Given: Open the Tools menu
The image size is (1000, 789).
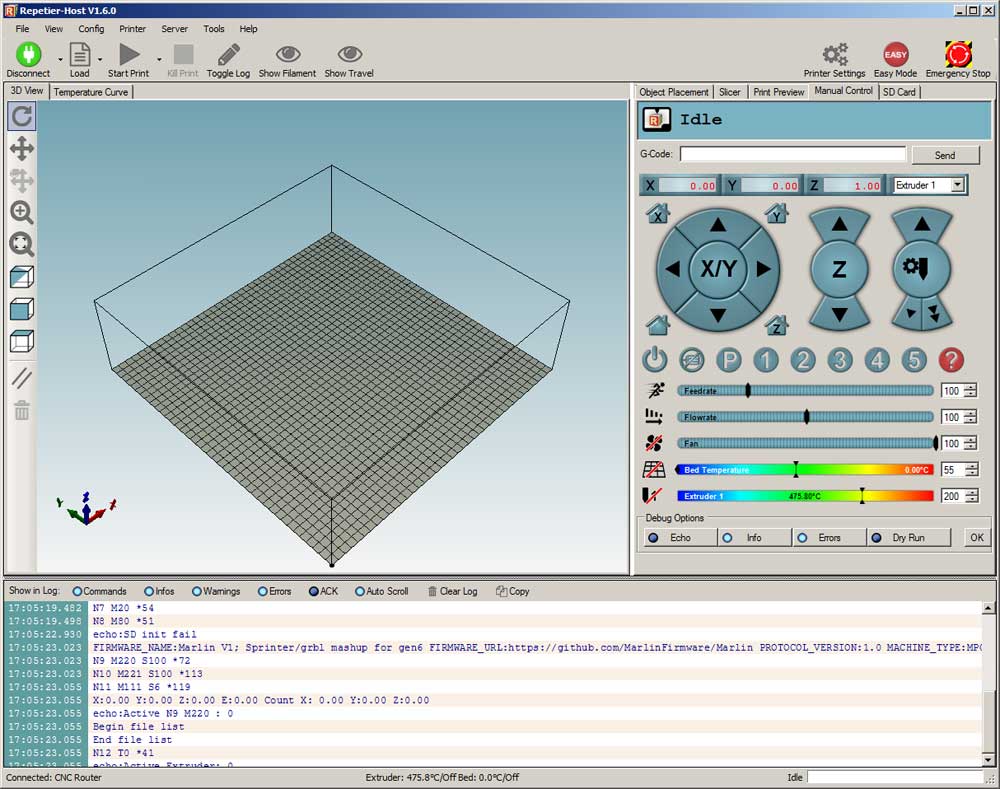Looking at the screenshot, I should pos(214,29).
